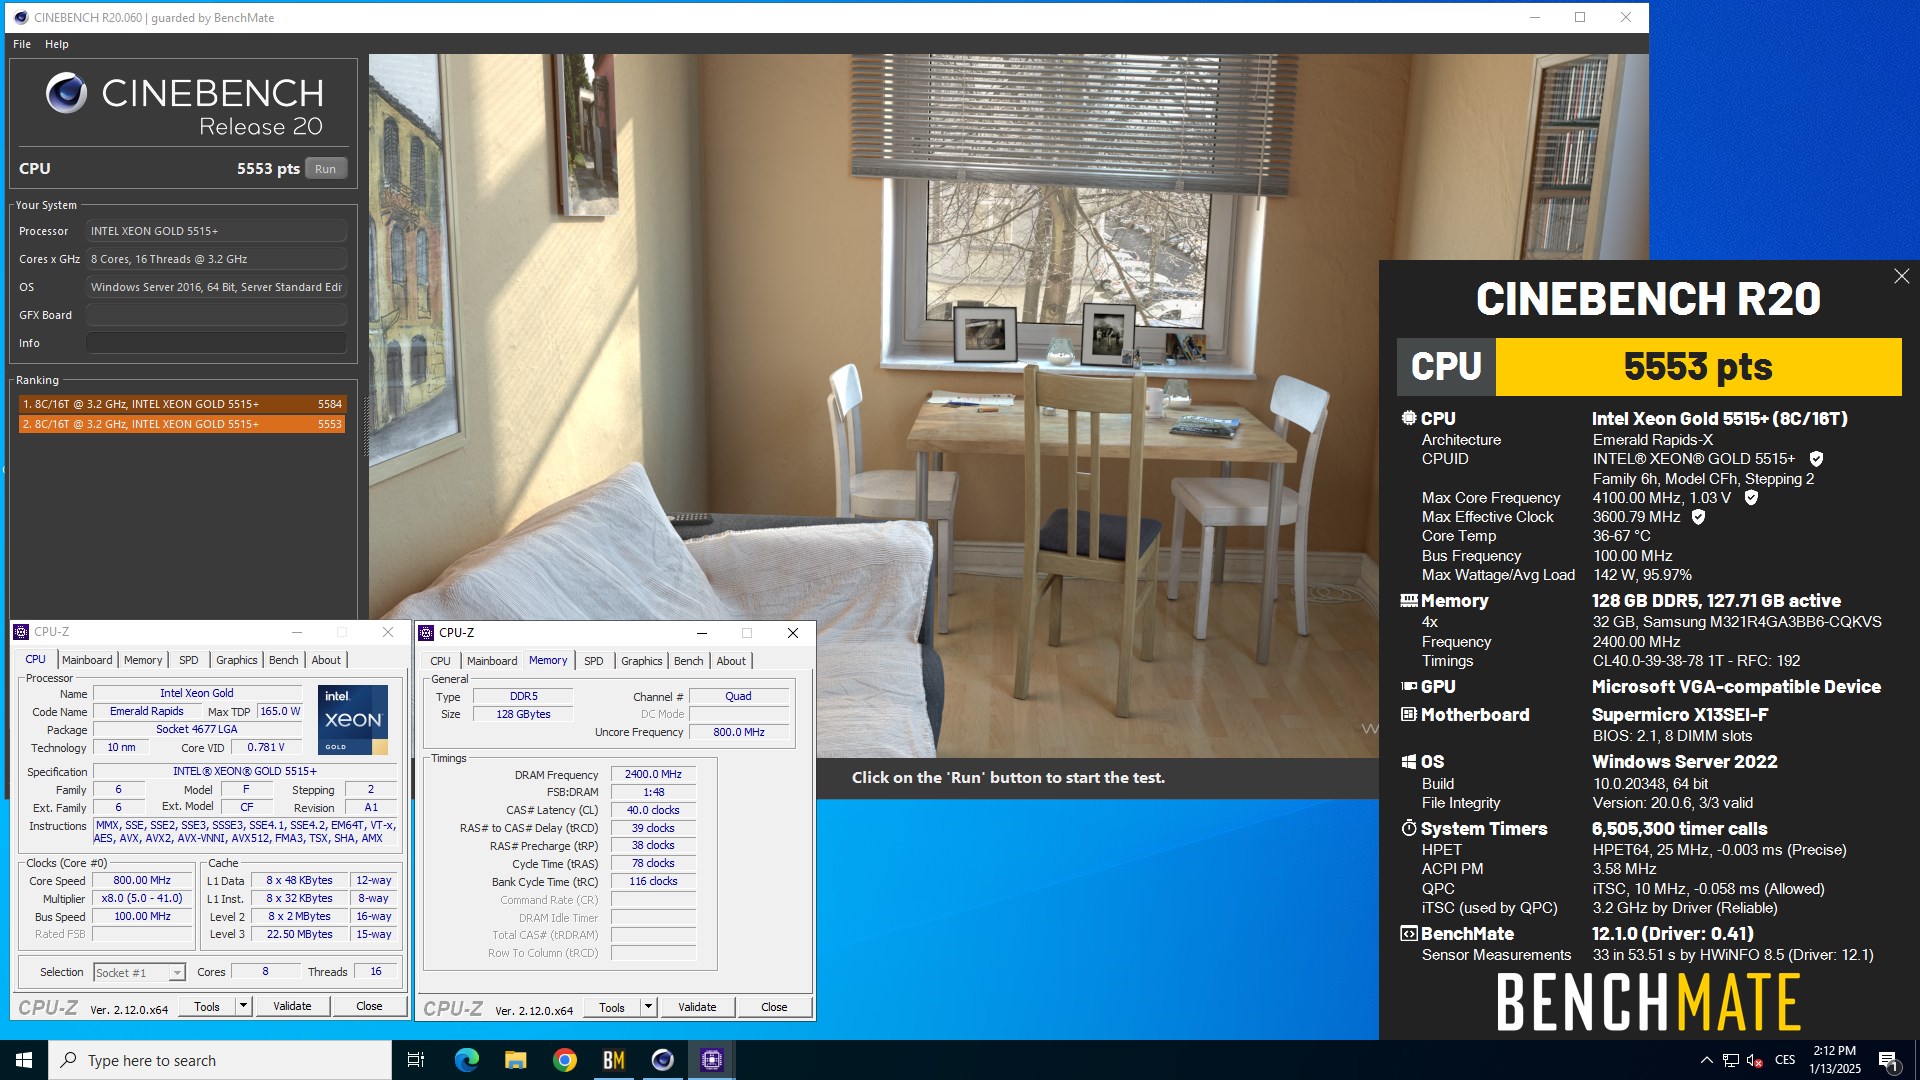Click the Motherboard icon in BenchMate panel
This screenshot has height=1080, width=1920.
coord(1408,714)
